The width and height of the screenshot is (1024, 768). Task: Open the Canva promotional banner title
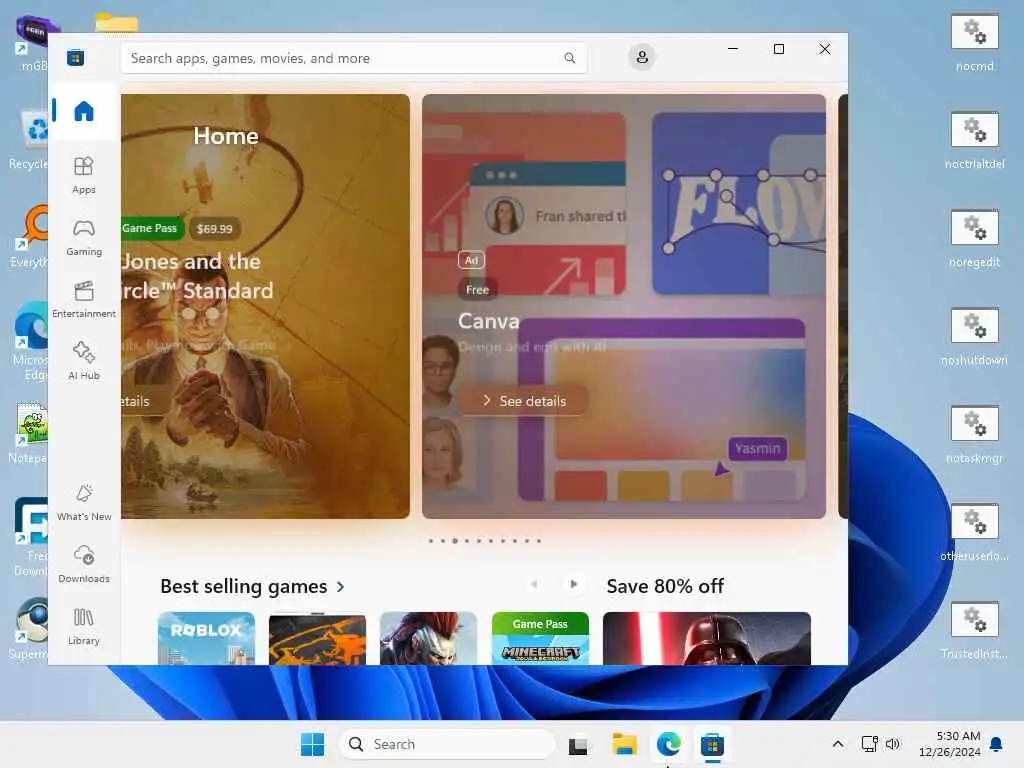point(488,321)
